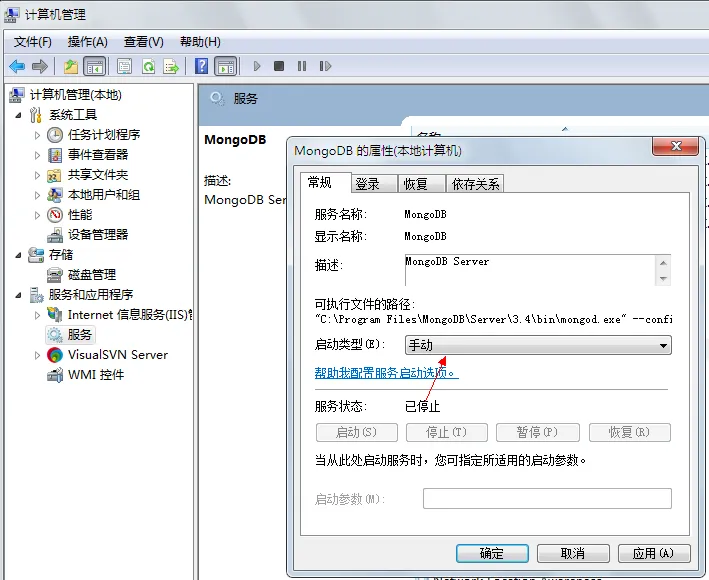Expand the 任务计划程序 node
This screenshot has width=709, height=580.
(x=37, y=135)
